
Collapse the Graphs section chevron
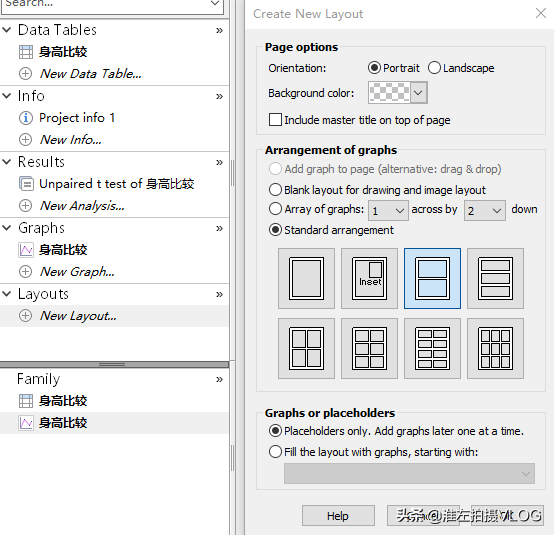point(7,228)
